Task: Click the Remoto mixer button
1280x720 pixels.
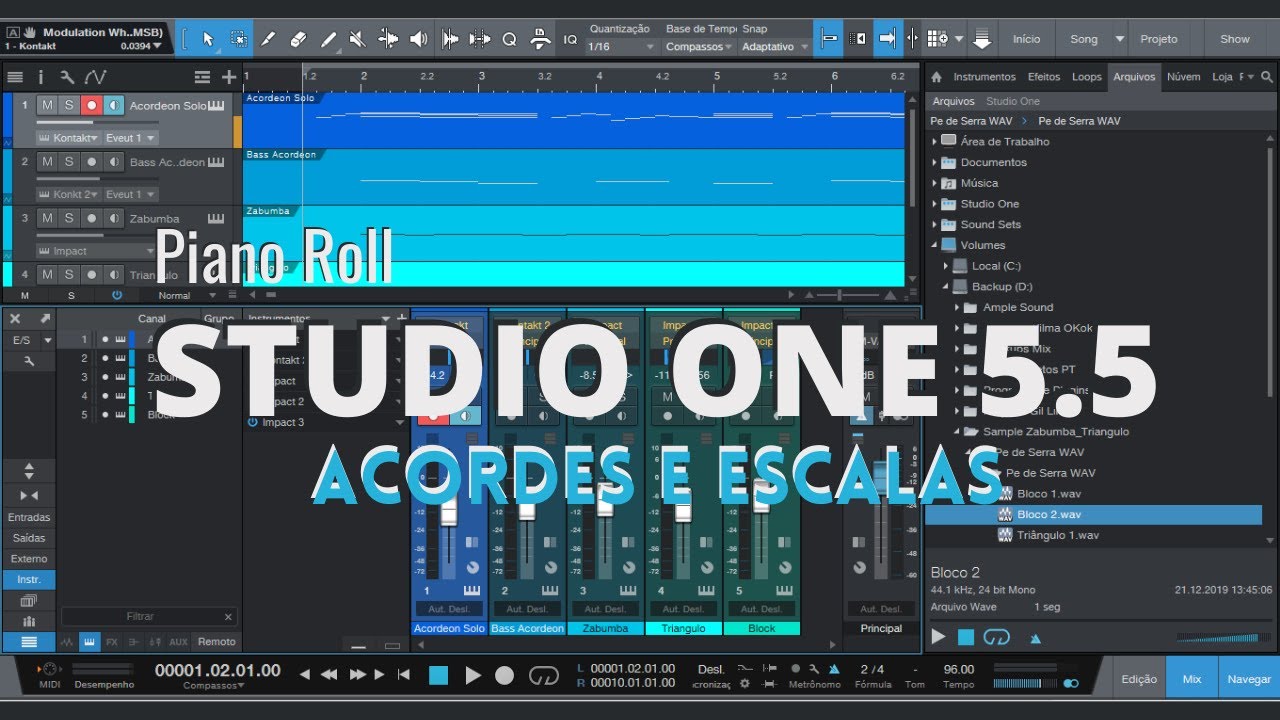Action: pyautogui.click(x=217, y=642)
